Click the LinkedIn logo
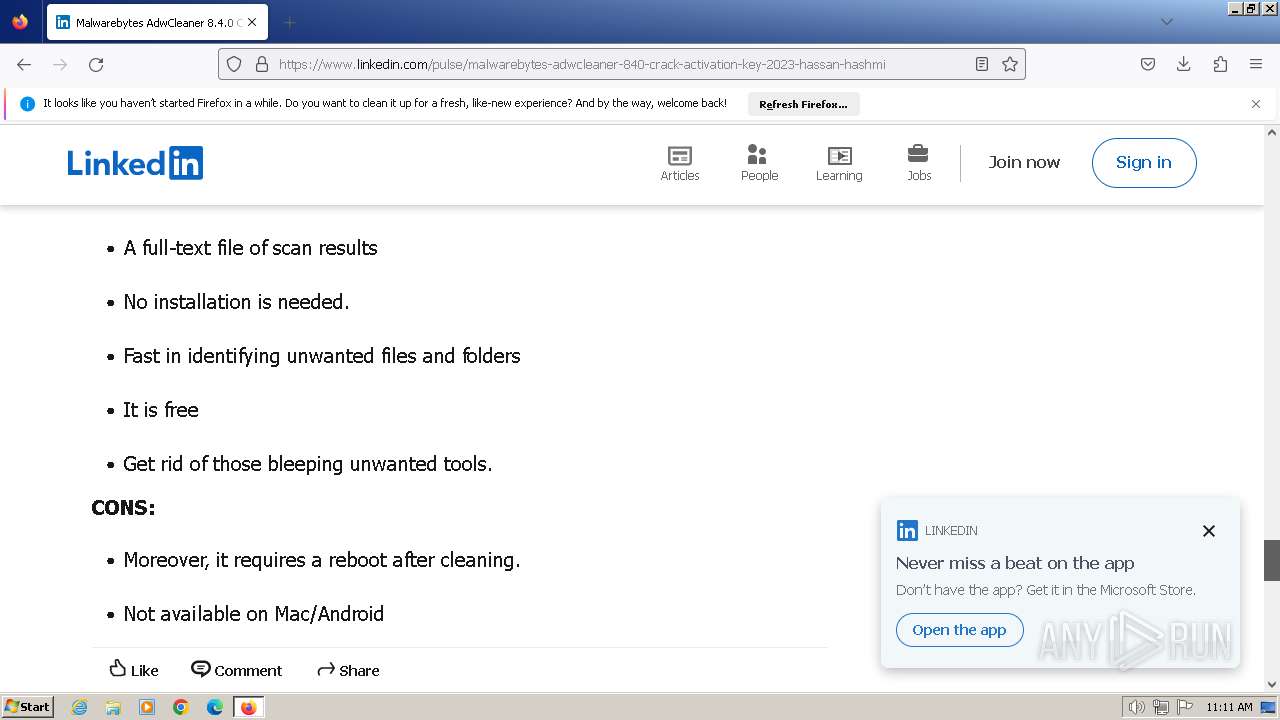 [x=135, y=163]
